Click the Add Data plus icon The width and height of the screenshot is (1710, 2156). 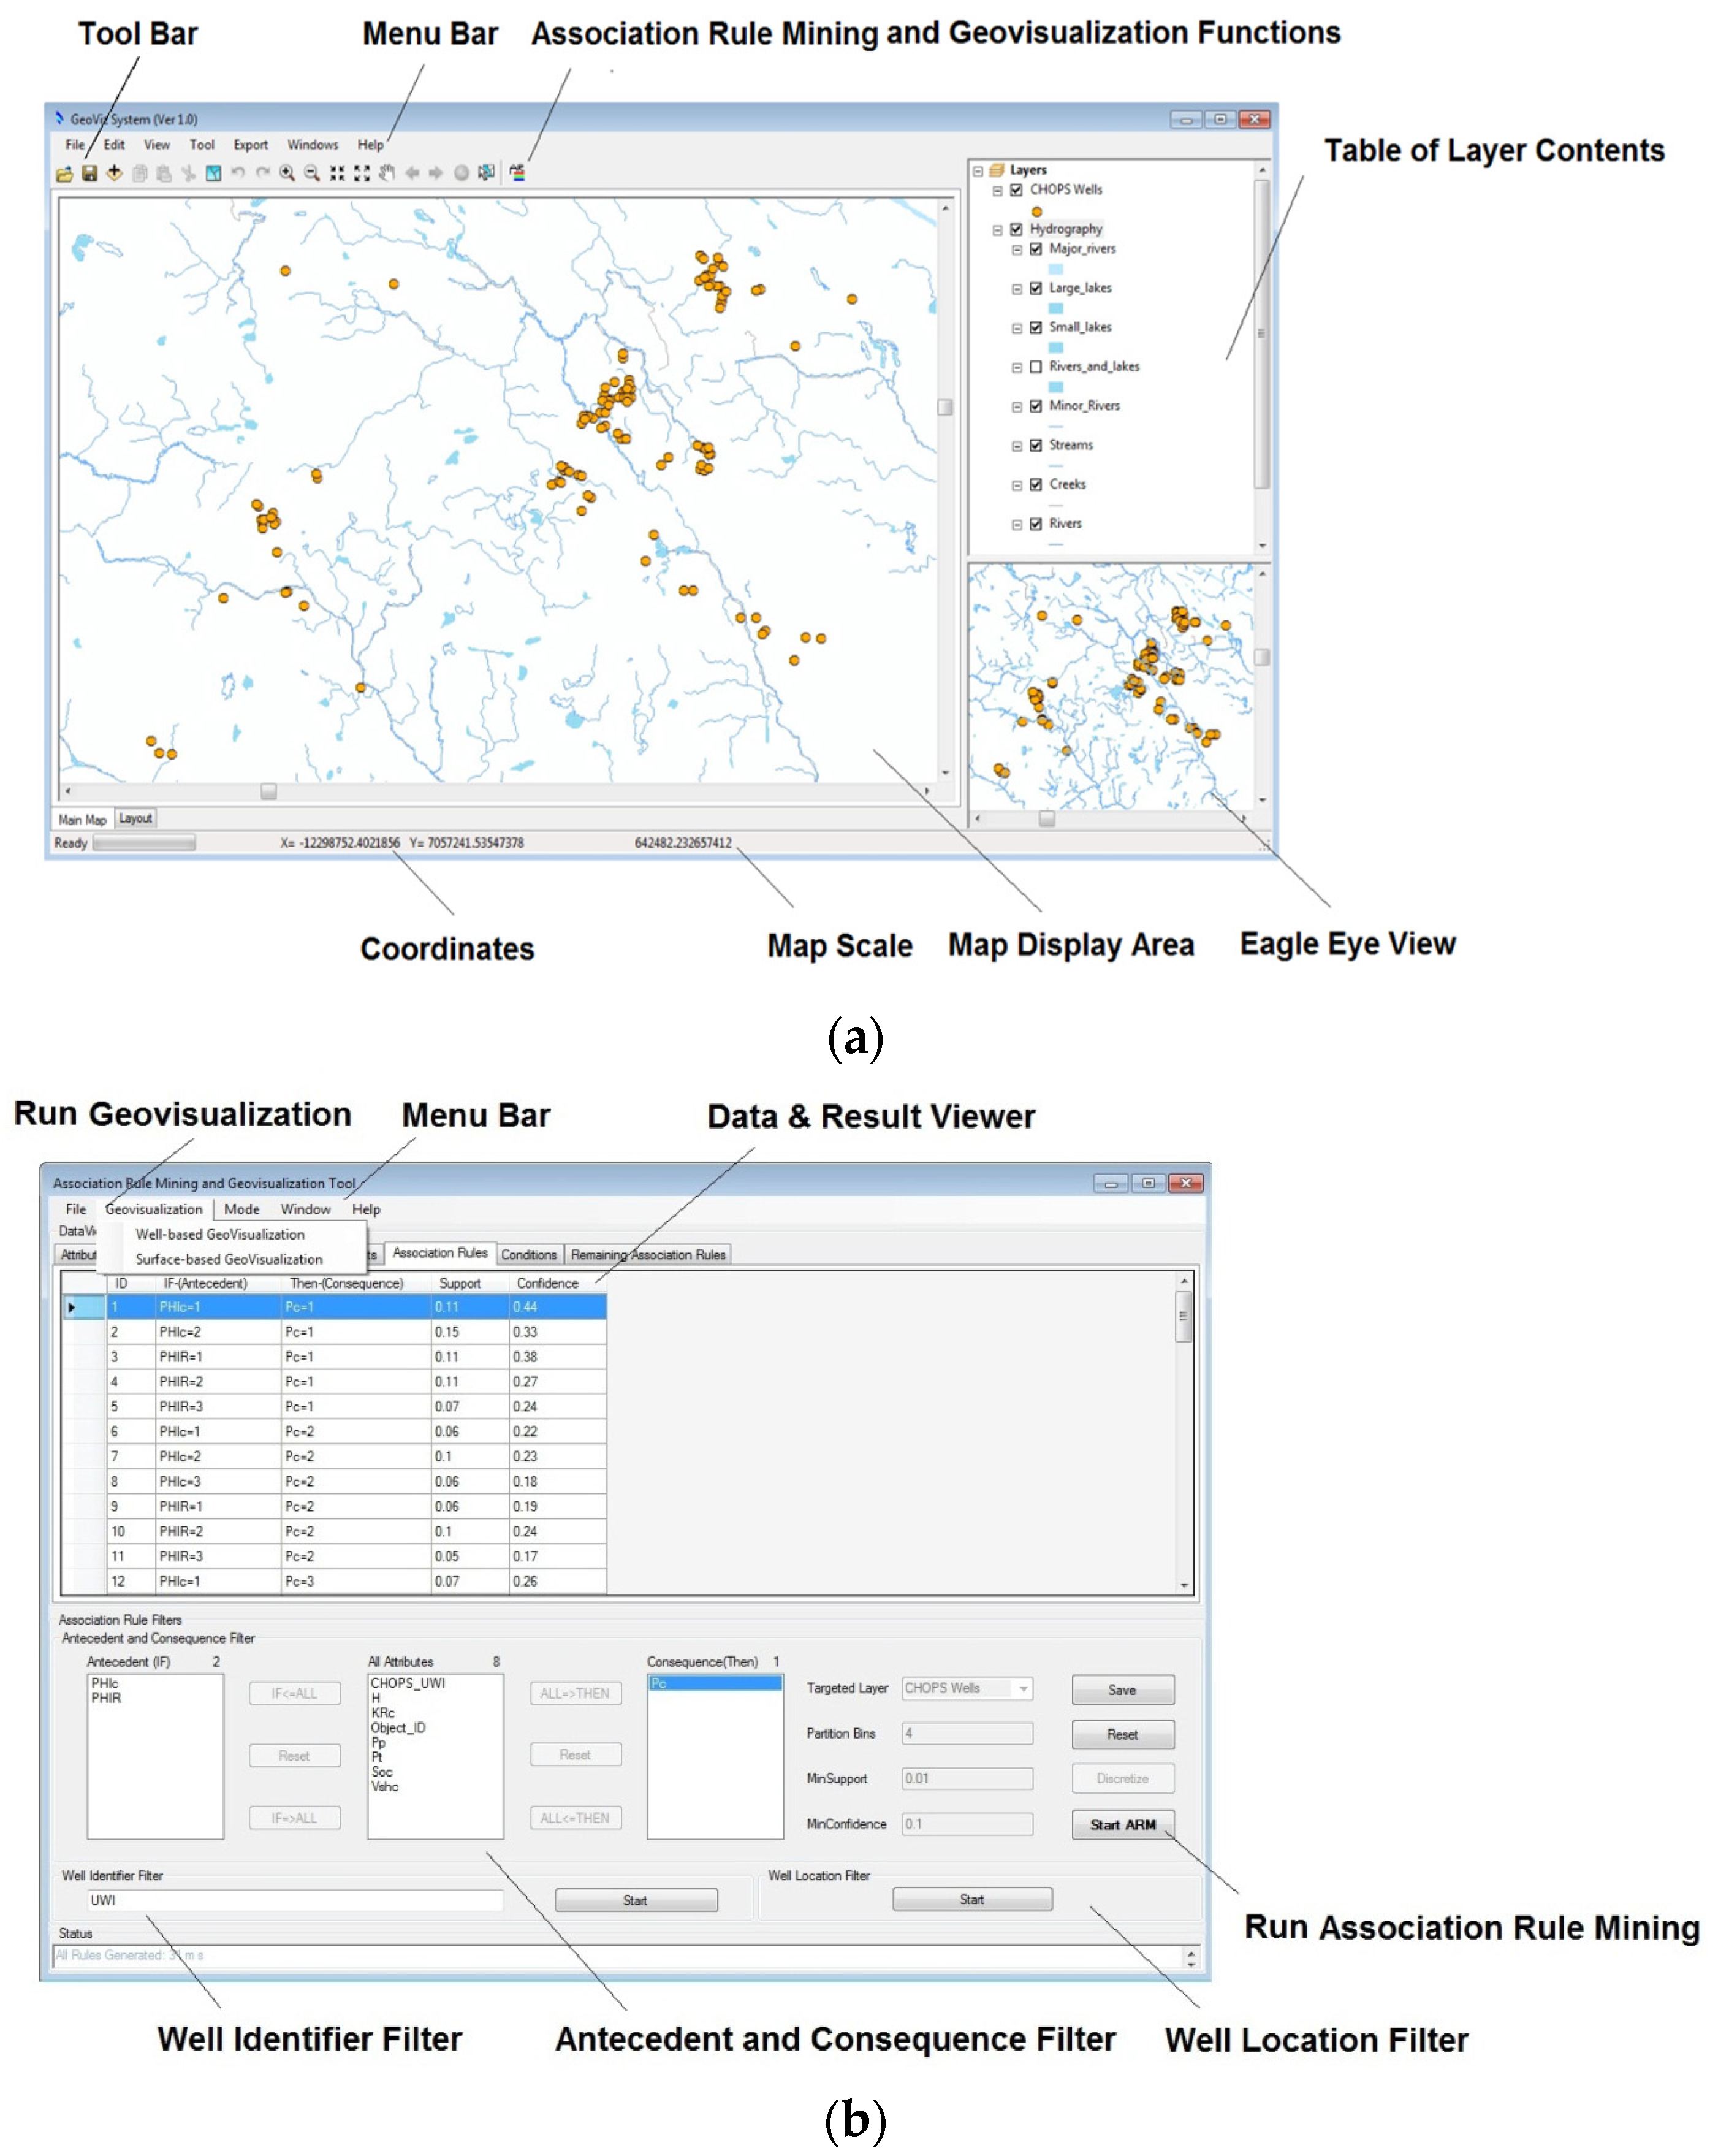114,173
